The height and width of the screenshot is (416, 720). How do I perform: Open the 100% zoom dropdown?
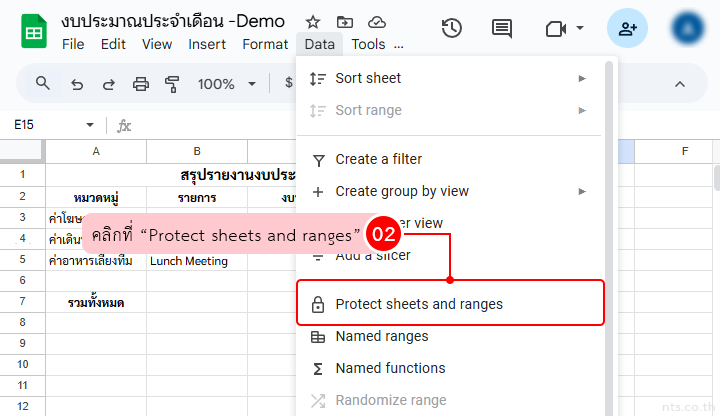pos(226,84)
